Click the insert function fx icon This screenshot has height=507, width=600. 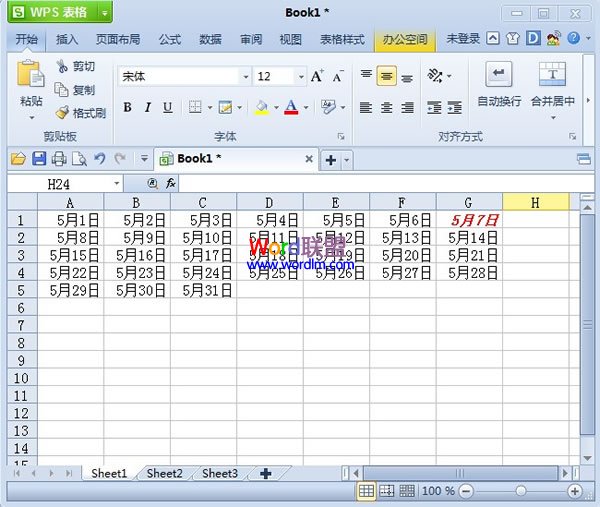pyautogui.click(x=171, y=184)
